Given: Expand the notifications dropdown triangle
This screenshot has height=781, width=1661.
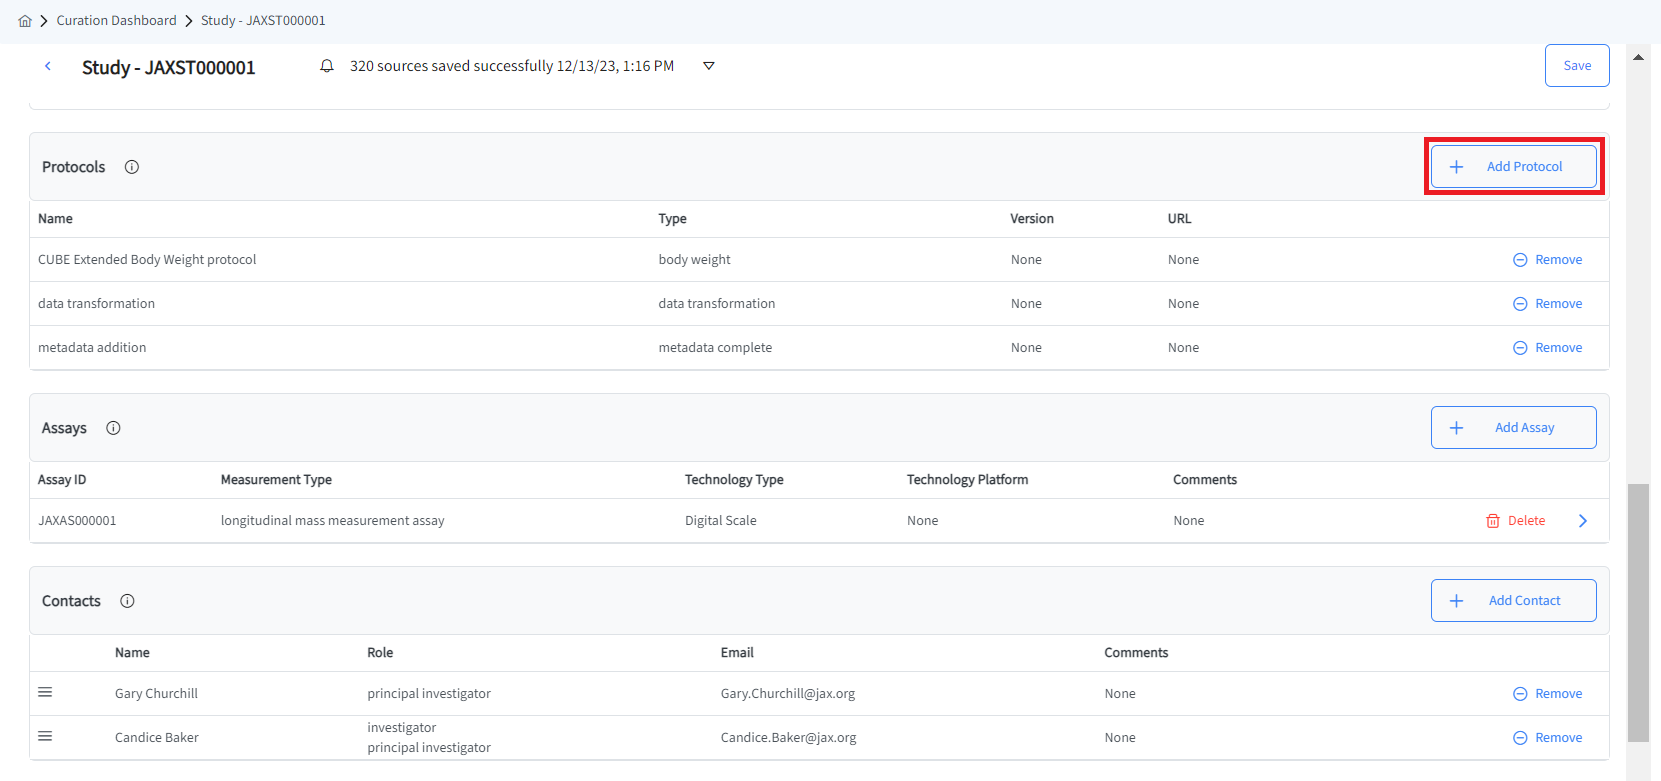Looking at the screenshot, I should click(709, 66).
